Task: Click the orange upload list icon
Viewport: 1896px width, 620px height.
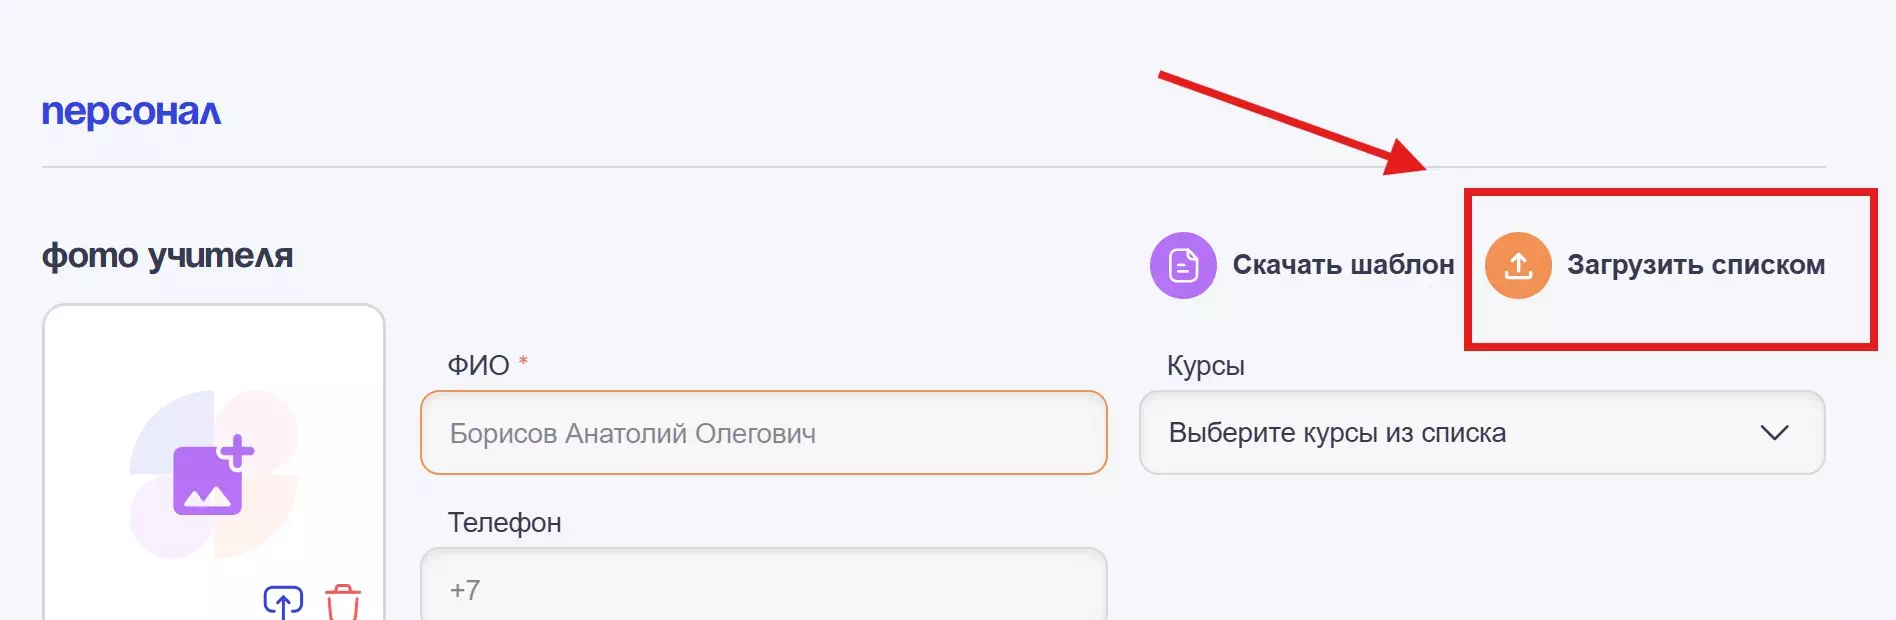Action: [1517, 266]
